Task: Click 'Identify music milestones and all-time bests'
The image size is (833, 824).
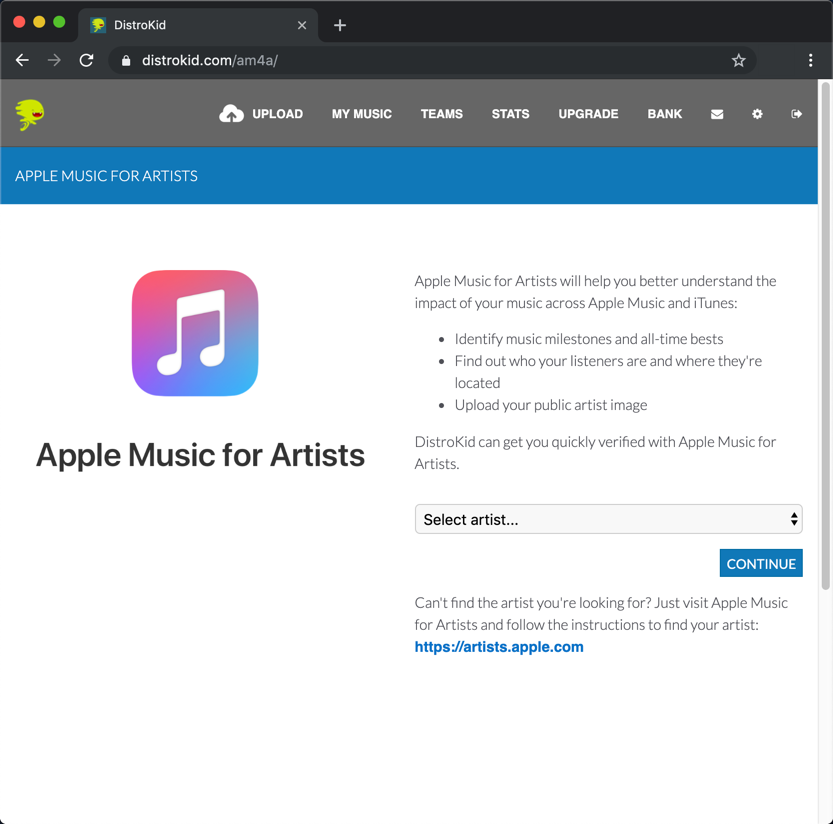Action: [589, 339]
